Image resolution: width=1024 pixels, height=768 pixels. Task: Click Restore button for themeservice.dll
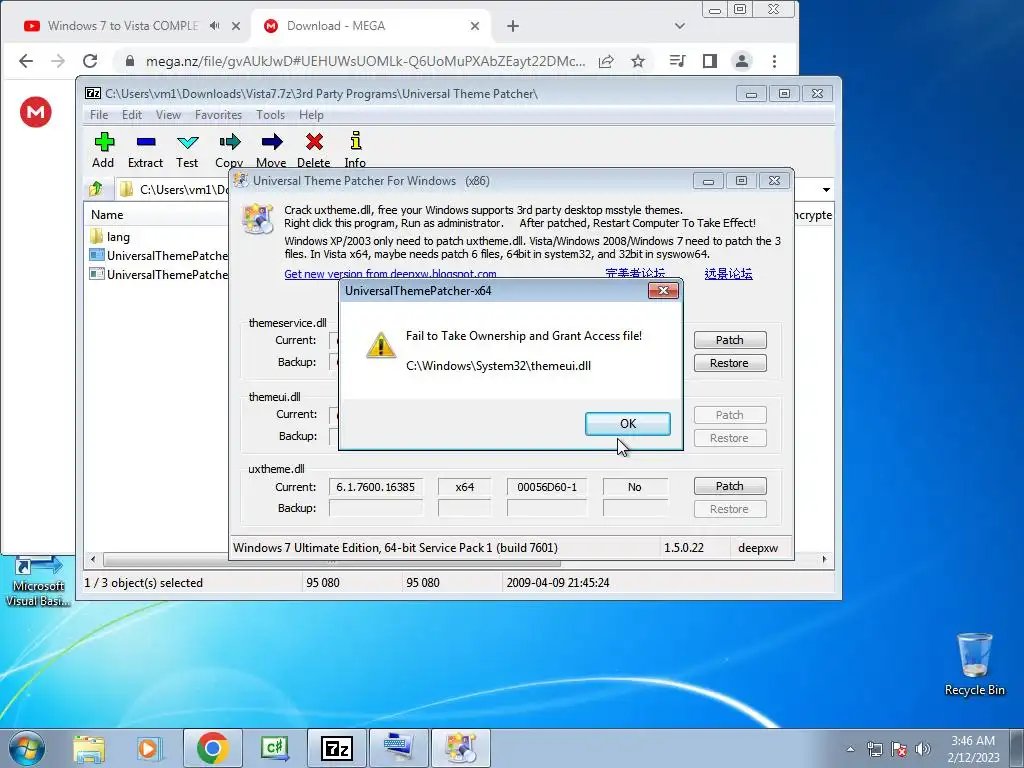pyautogui.click(x=729, y=363)
